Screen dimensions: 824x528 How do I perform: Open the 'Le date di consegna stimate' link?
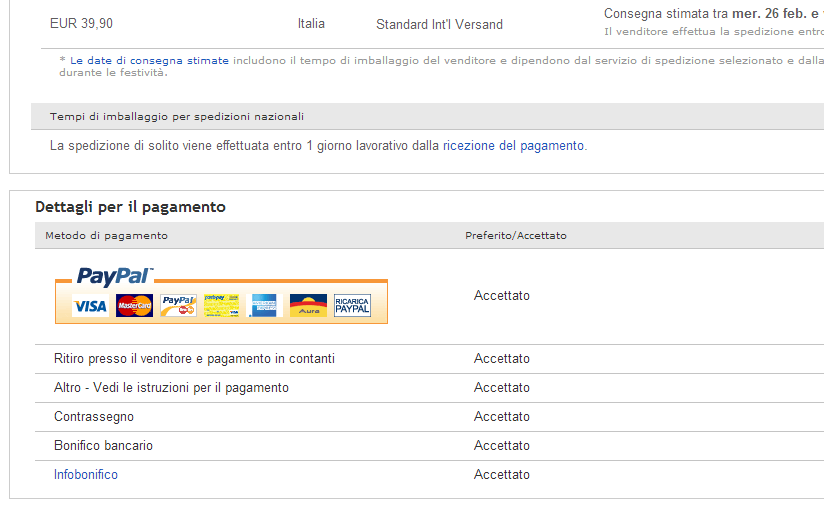tap(149, 60)
